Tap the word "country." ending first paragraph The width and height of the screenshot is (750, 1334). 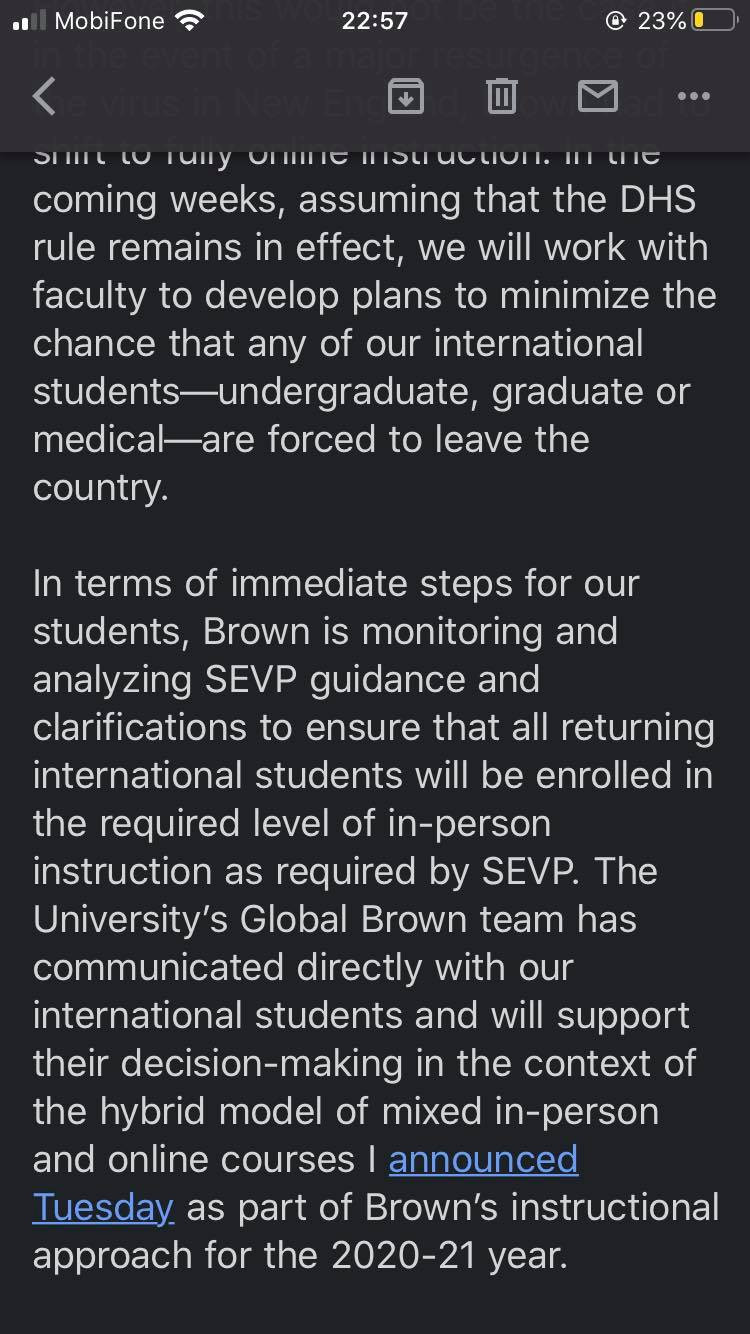point(101,488)
